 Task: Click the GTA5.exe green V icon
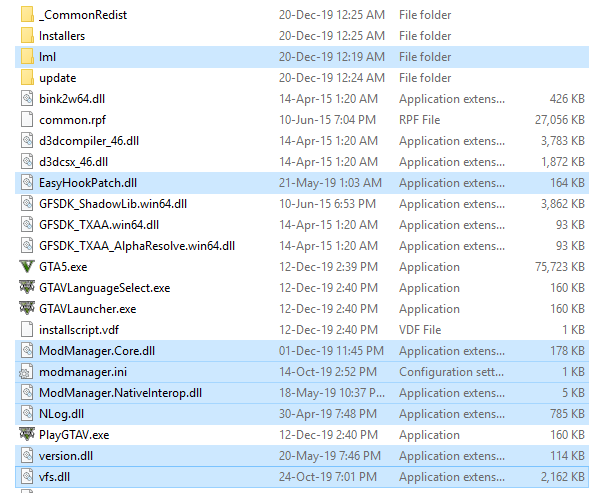(27, 267)
